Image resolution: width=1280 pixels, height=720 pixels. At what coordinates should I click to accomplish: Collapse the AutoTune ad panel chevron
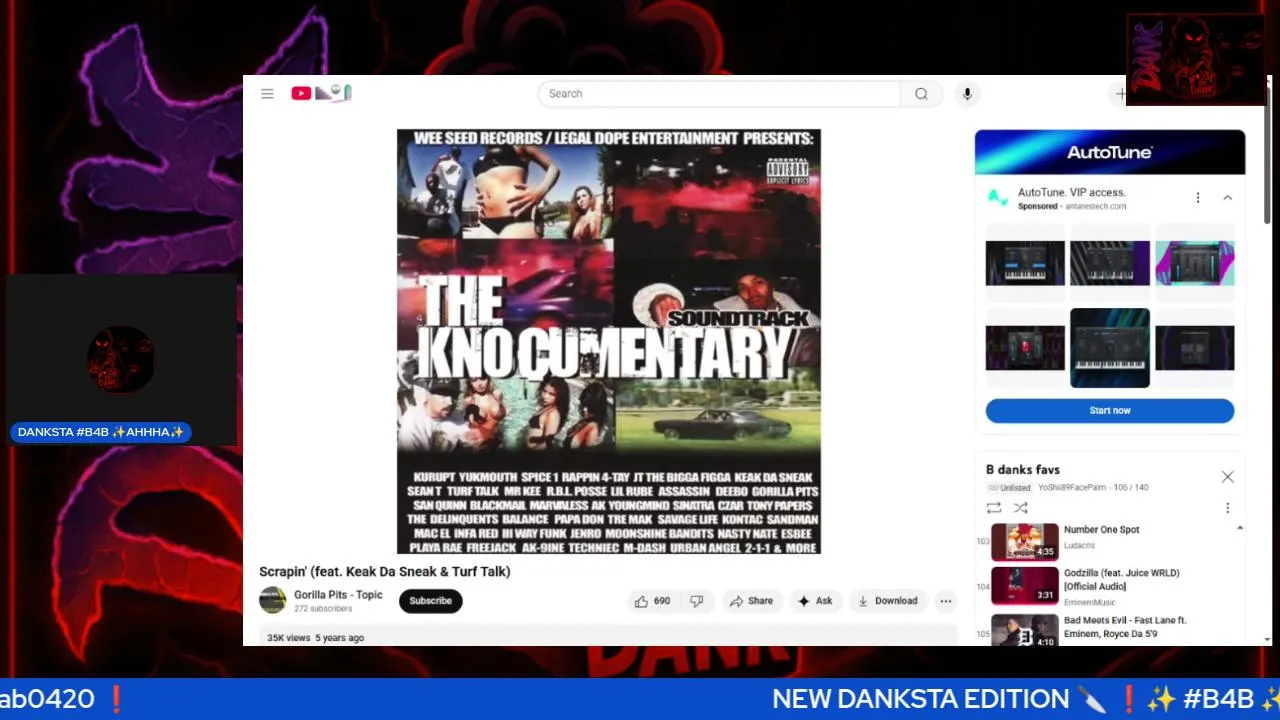pos(1228,198)
